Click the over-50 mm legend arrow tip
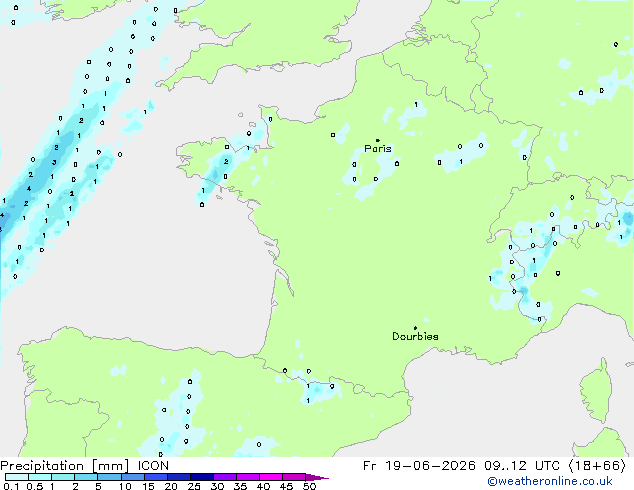Screen dimensions: 634x490 coord(319,477)
